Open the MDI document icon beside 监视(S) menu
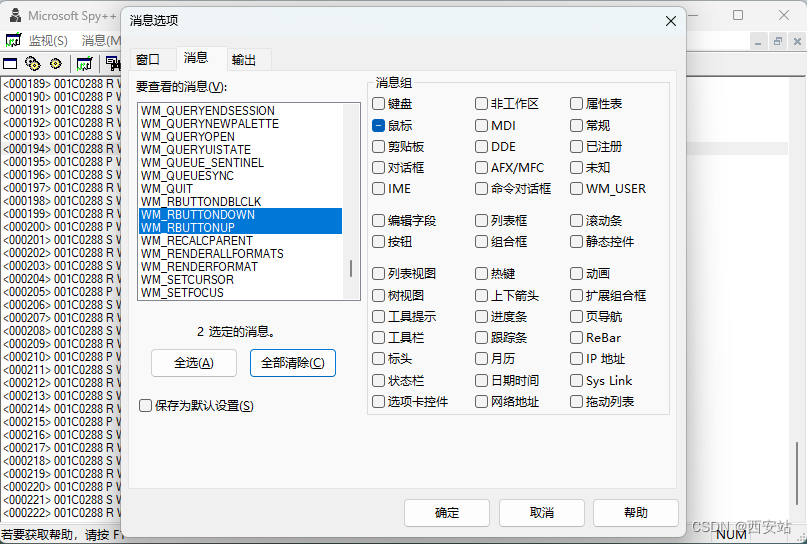Viewport: 807px width, 544px height. [x=13, y=40]
